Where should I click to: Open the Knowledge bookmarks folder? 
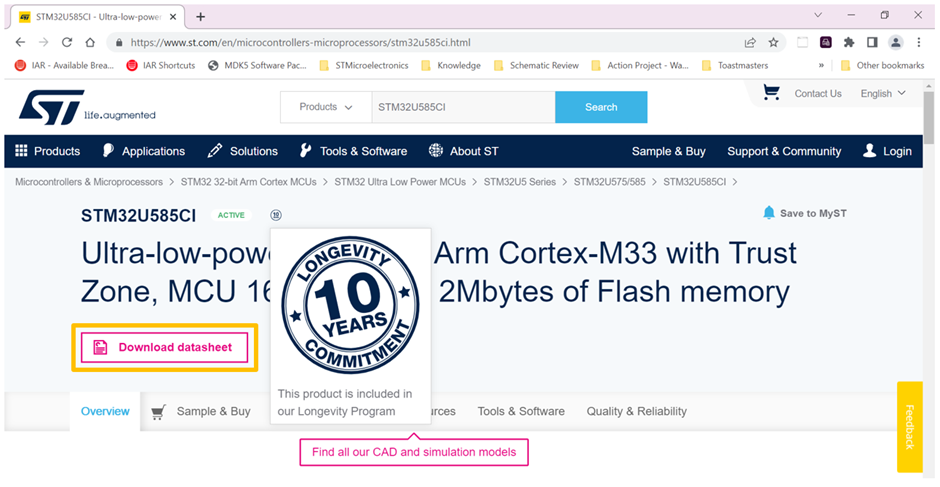(x=451, y=65)
